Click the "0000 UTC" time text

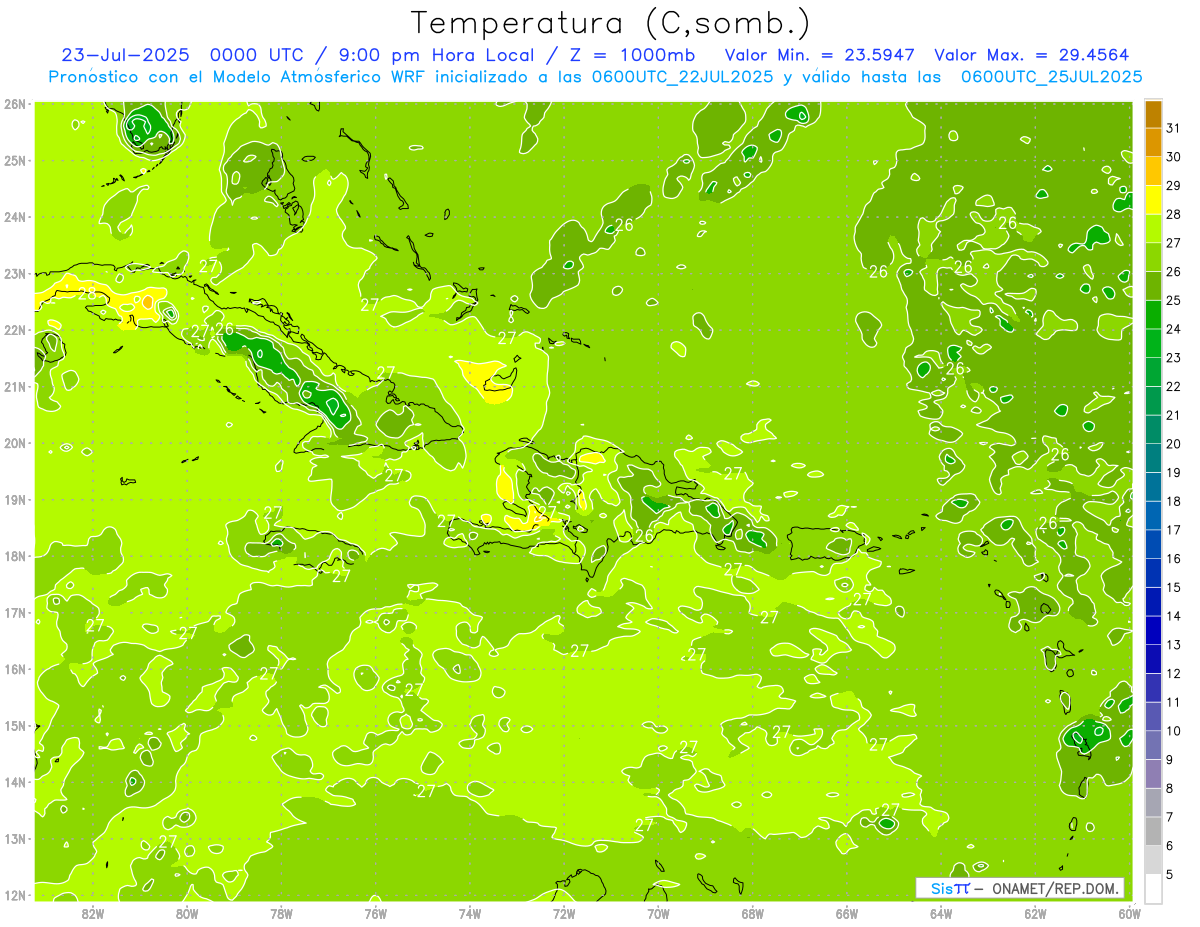click(255, 55)
